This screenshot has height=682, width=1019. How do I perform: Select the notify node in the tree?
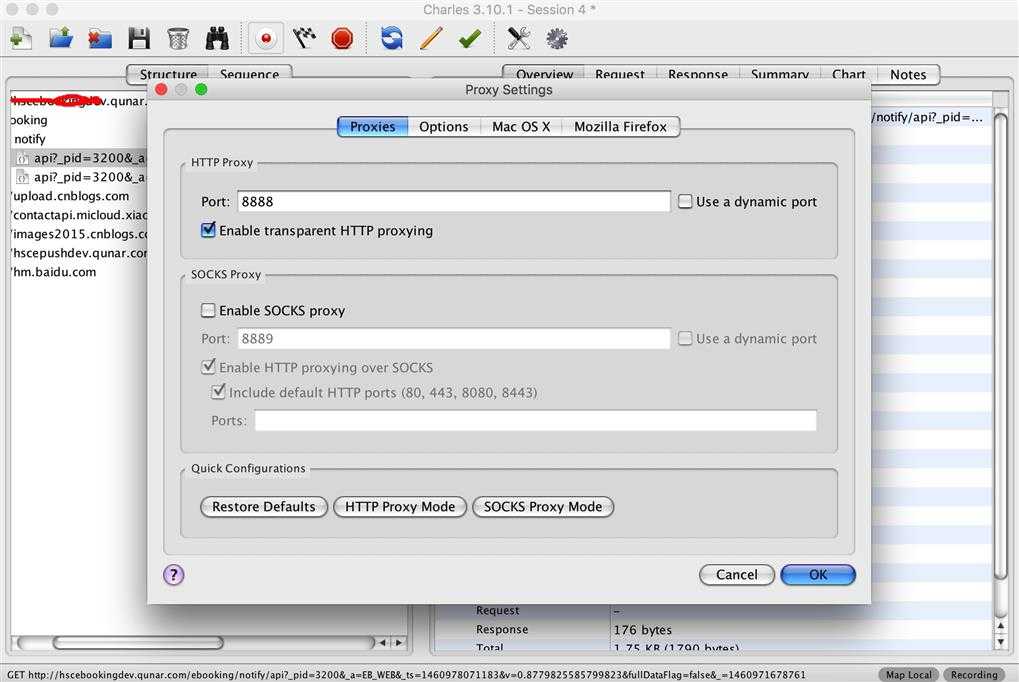pyautogui.click(x=30, y=139)
